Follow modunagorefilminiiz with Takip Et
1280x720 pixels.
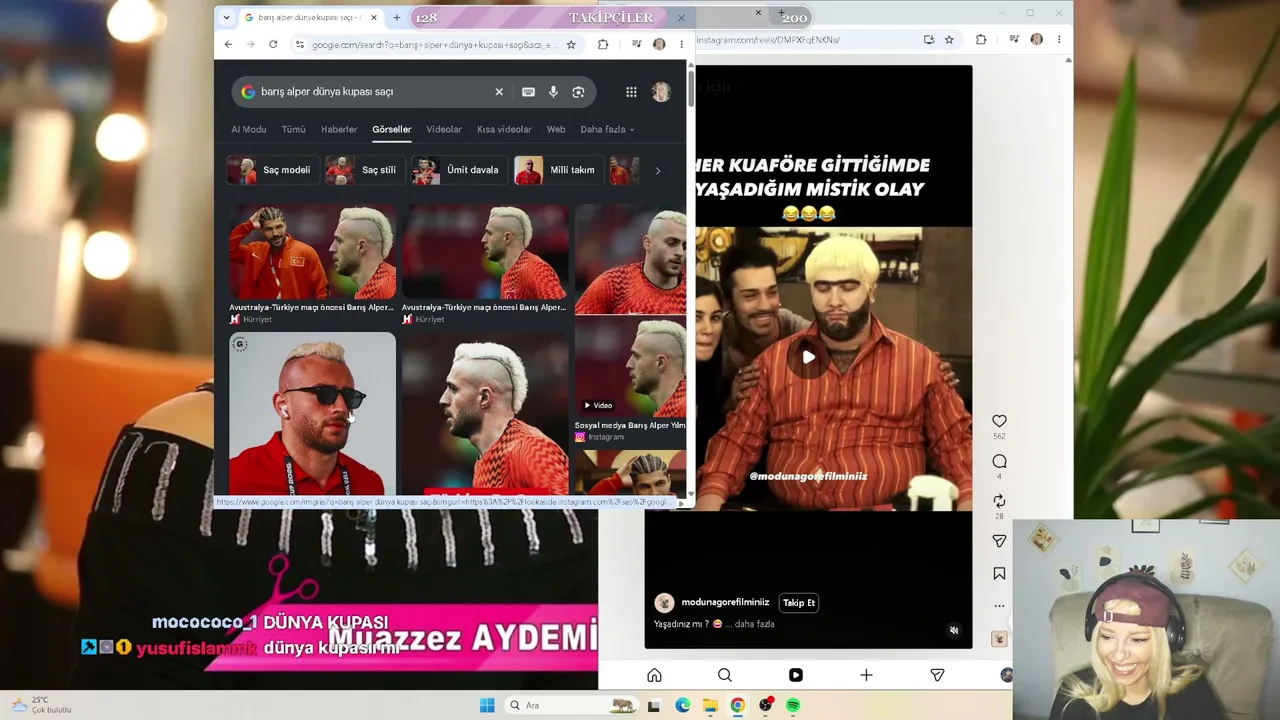point(799,603)
